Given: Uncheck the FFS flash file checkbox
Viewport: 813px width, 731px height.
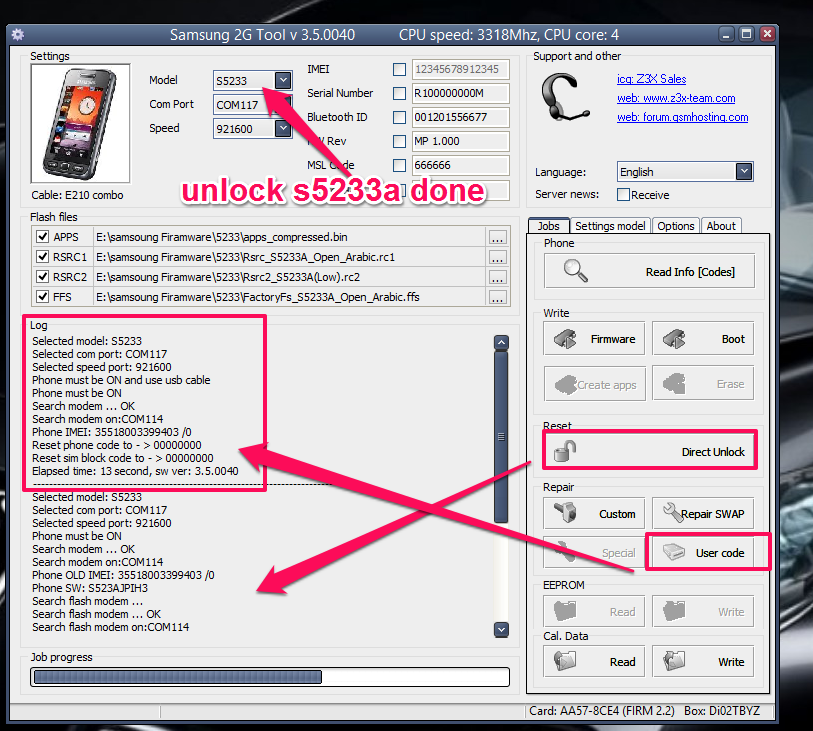Looking at the screenshot, I should (x=43, y=297).
